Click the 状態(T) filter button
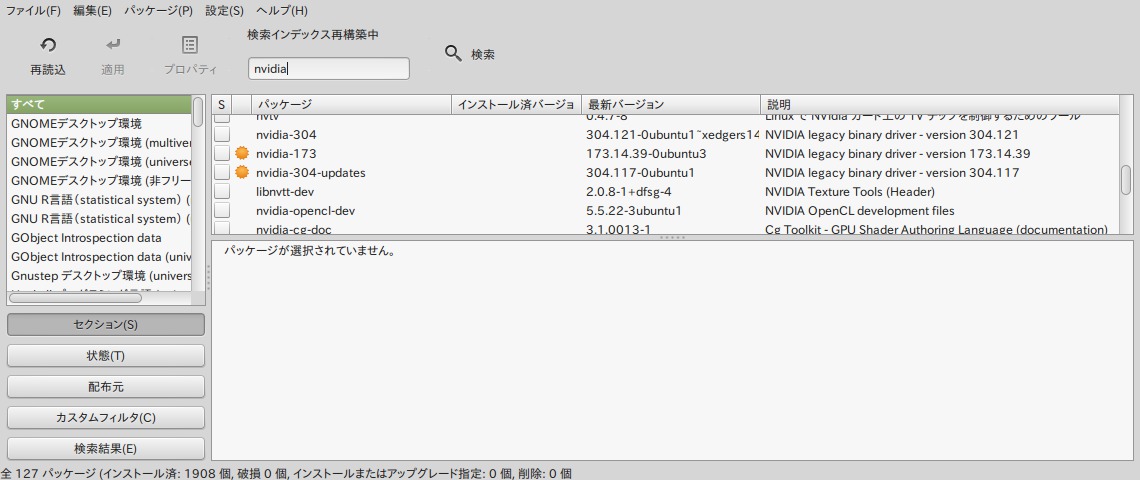 tap(105, 356)
